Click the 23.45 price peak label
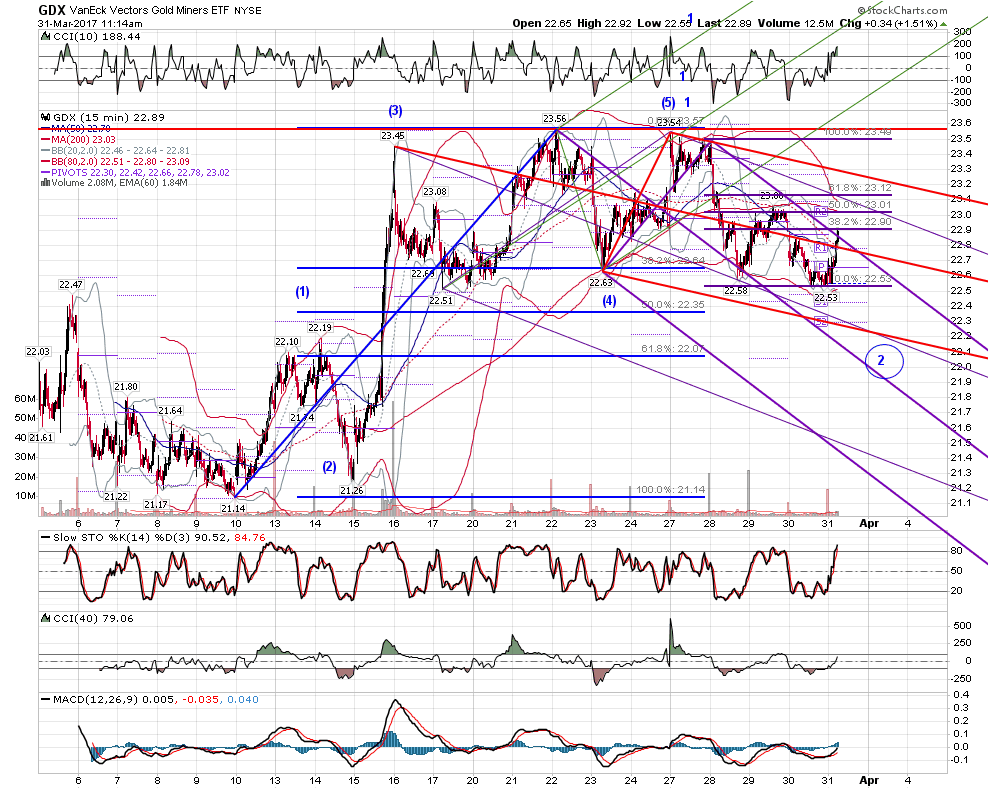 (393, 135)
